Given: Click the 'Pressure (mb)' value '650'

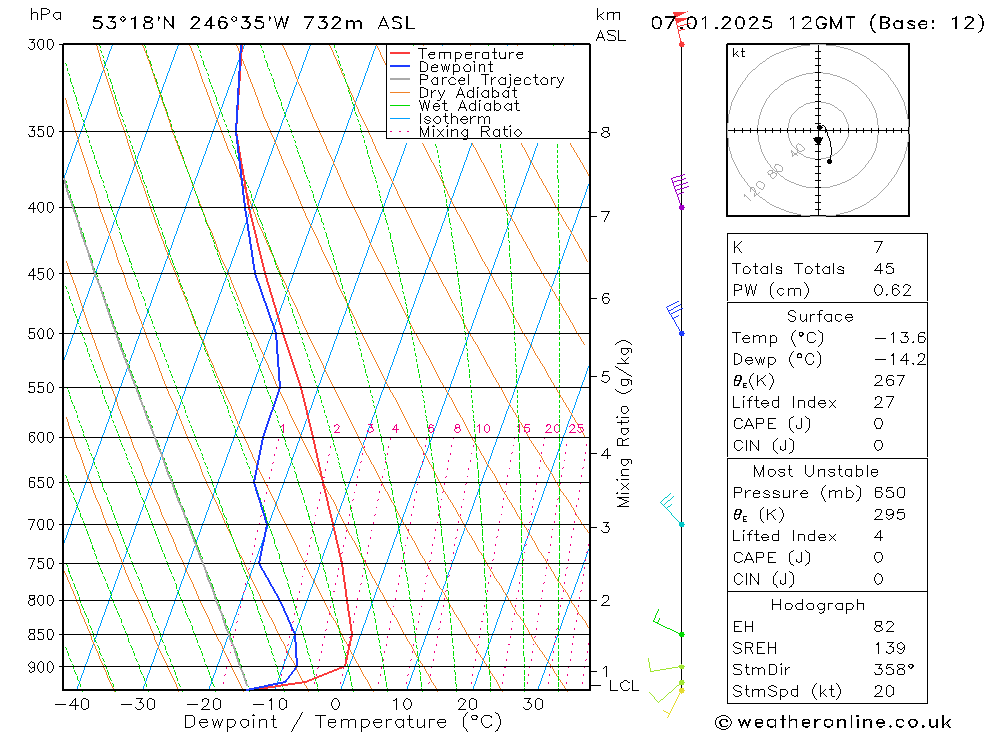Looking at the screenshot, I should (890, 493).
